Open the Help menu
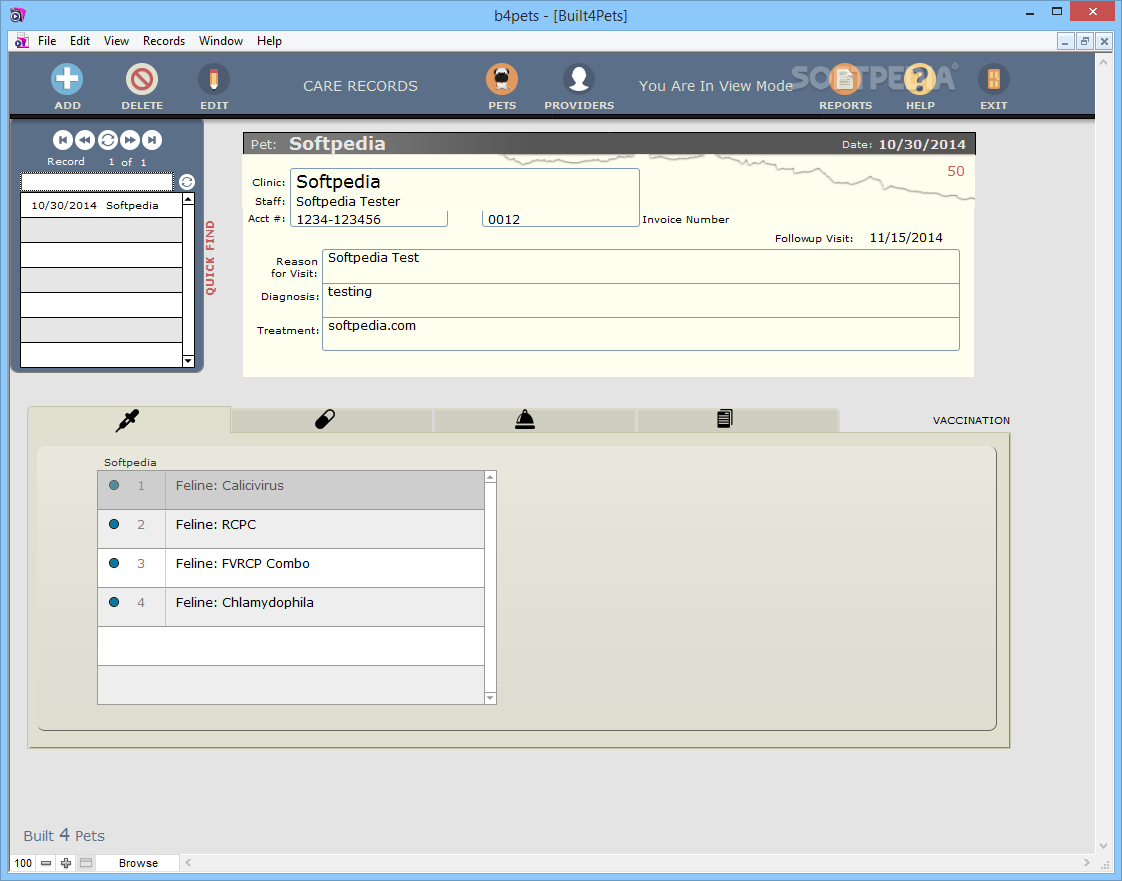1122x881 pixels. (x=269, y=41)
